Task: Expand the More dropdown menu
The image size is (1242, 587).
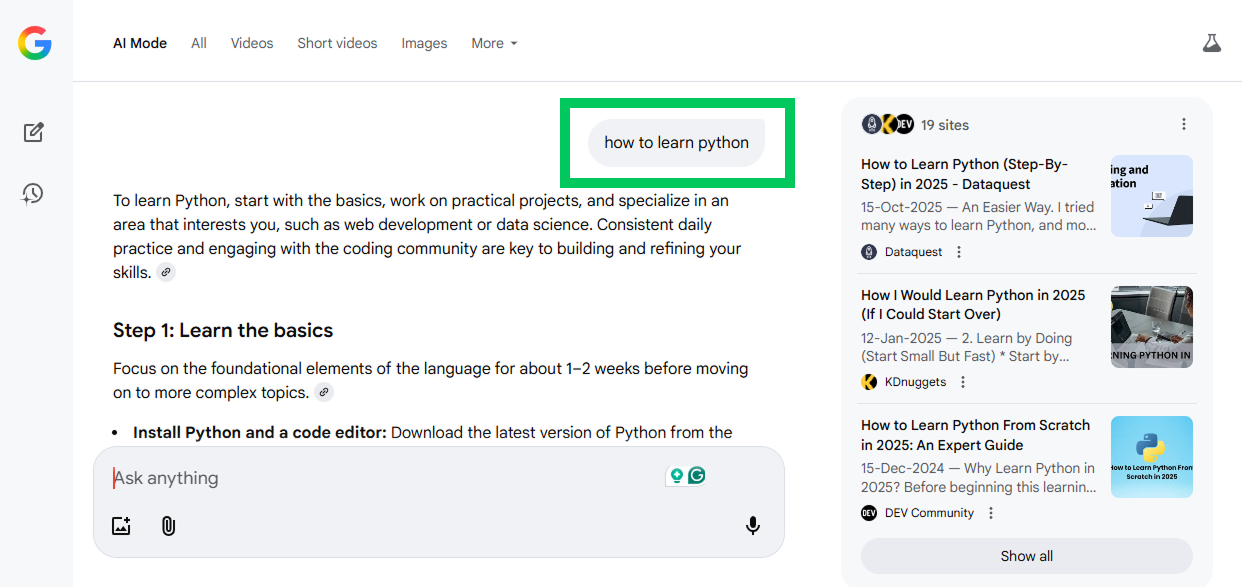Action: [x=494, y=43]
